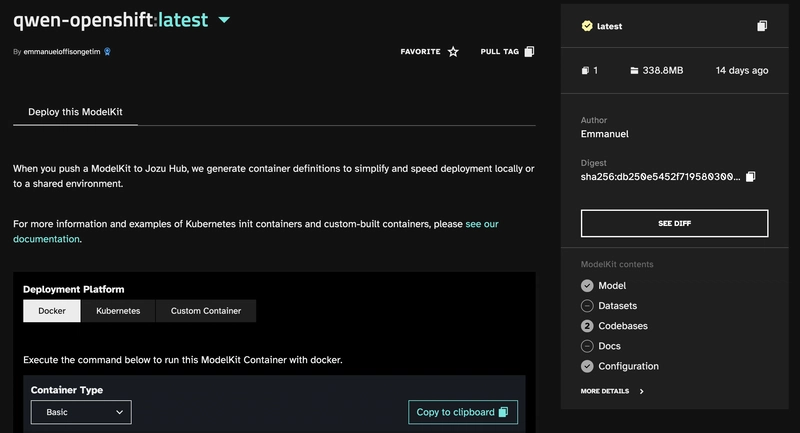Image resolution: width=800 pixels, height=433 pixels.
Task: Select the Custom Container tab
Action: (x=206, y=311)
